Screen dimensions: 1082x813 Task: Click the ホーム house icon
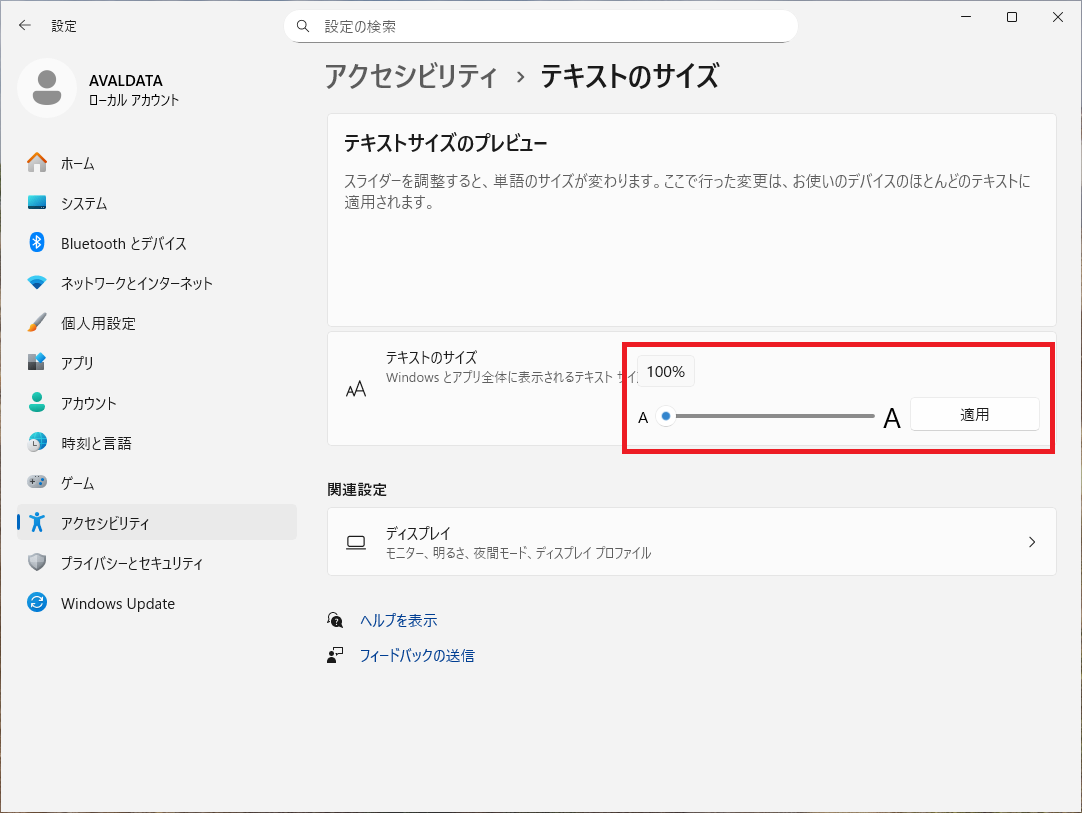coord(37,163)
